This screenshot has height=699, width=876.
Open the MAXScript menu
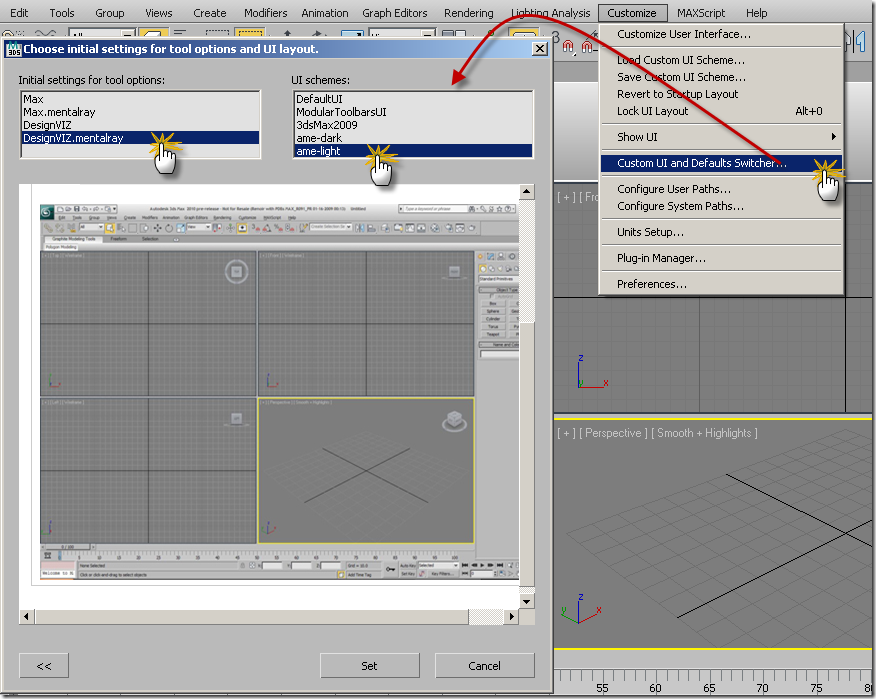click(x=701, y=13)
